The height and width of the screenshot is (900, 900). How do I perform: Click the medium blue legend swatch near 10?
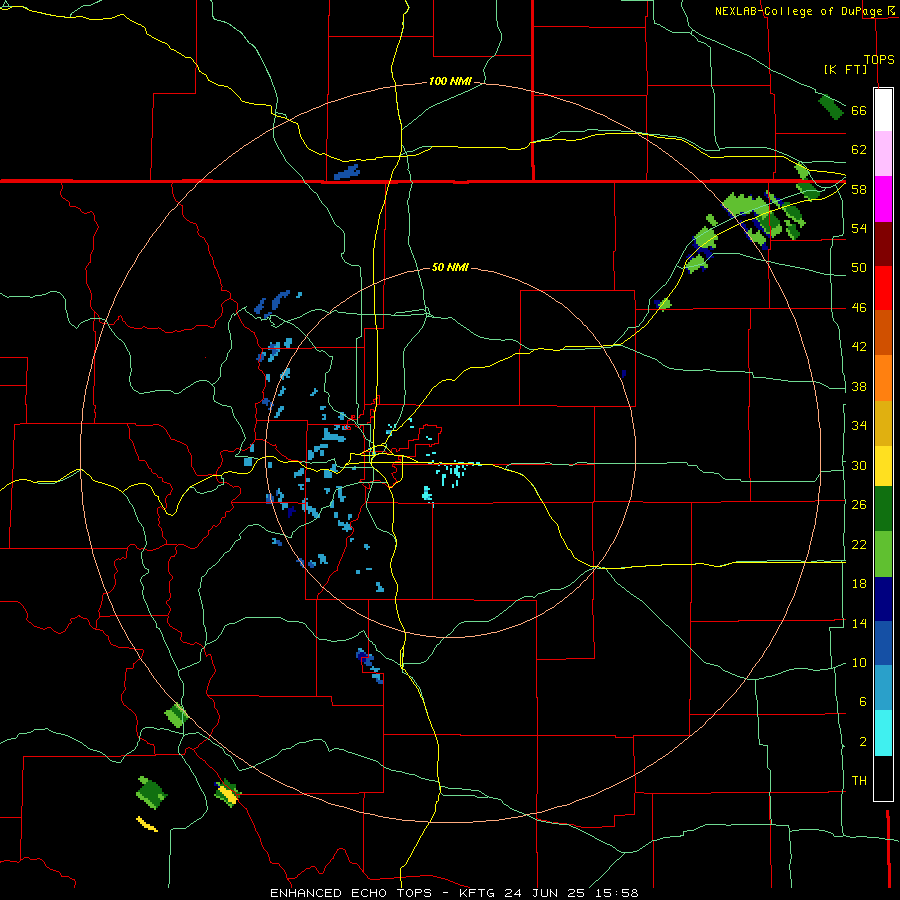[883, 643]
